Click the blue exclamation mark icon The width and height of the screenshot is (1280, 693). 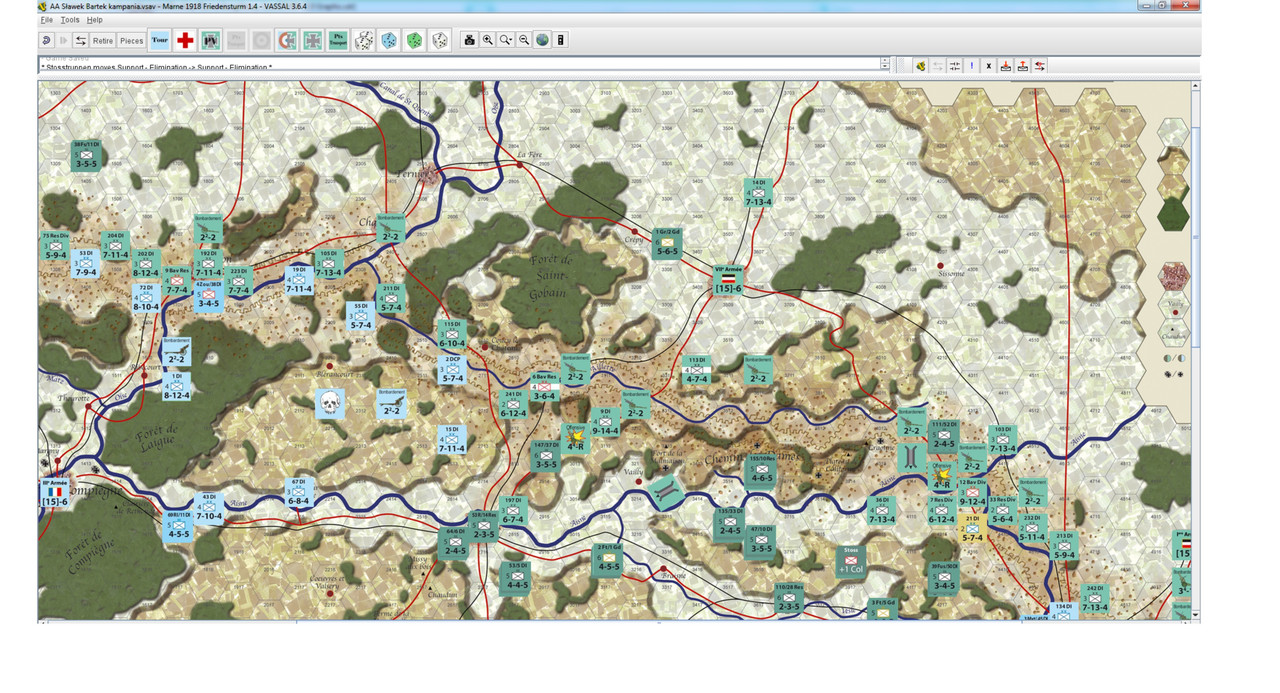(x=972, y=66)
